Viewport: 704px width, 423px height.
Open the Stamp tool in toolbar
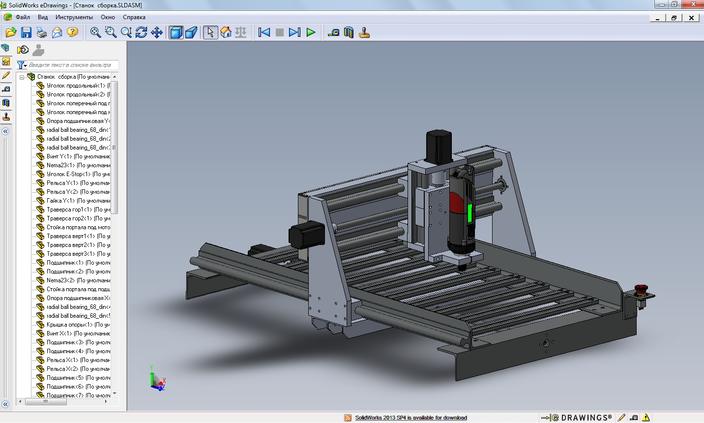[364, 32]
